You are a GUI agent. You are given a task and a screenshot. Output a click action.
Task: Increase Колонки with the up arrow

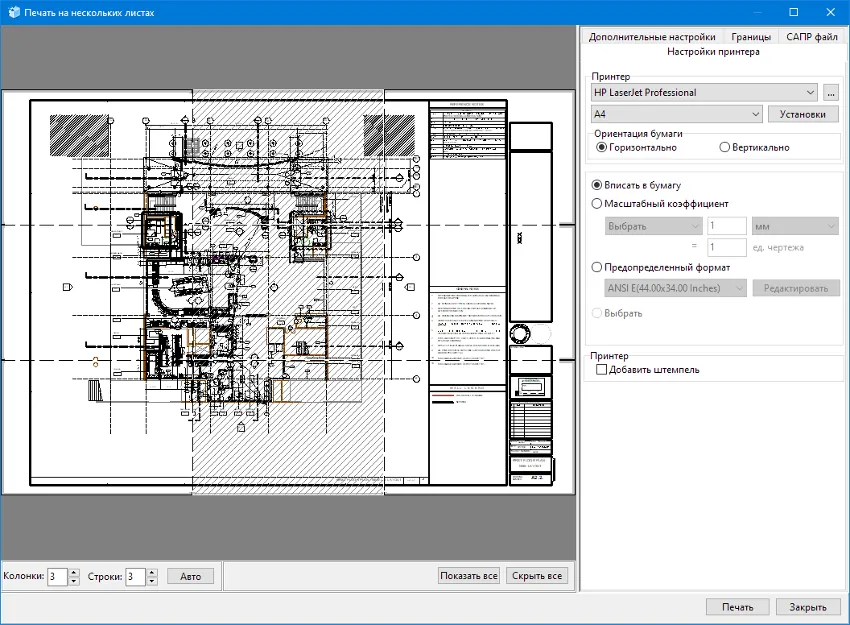[74, 572]
